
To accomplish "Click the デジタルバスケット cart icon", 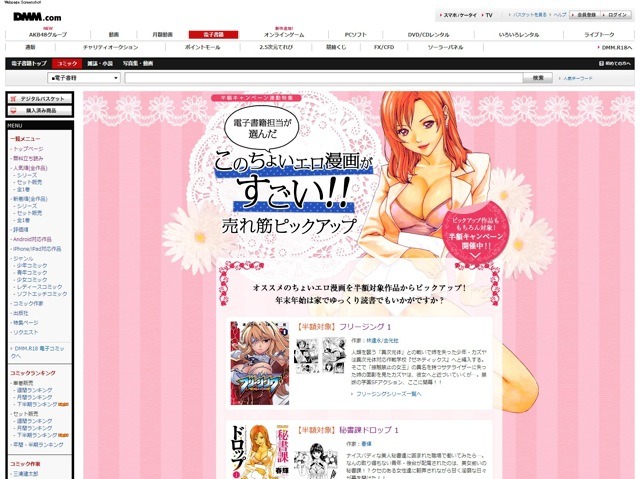I will click(x=13, y=99).
